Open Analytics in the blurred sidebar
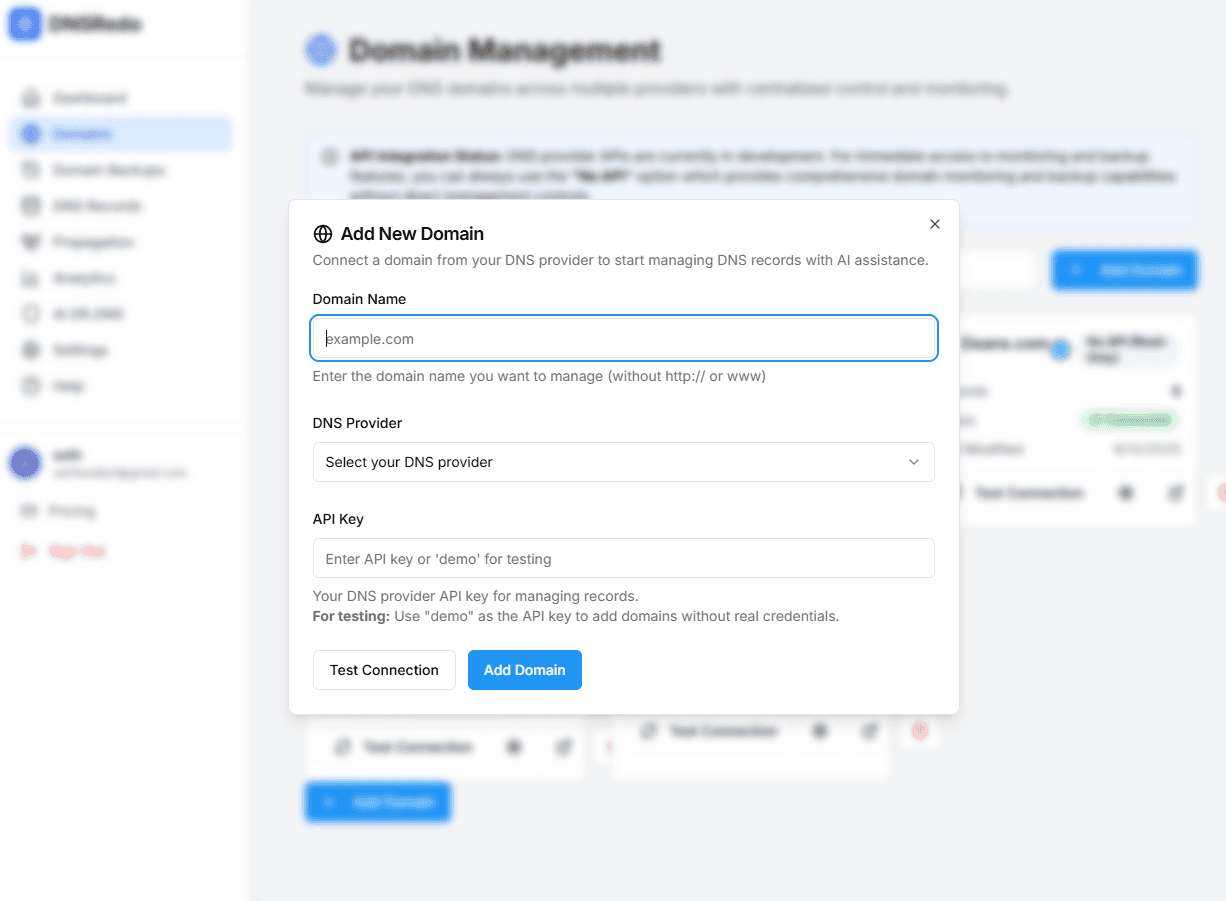 [120, 278]
